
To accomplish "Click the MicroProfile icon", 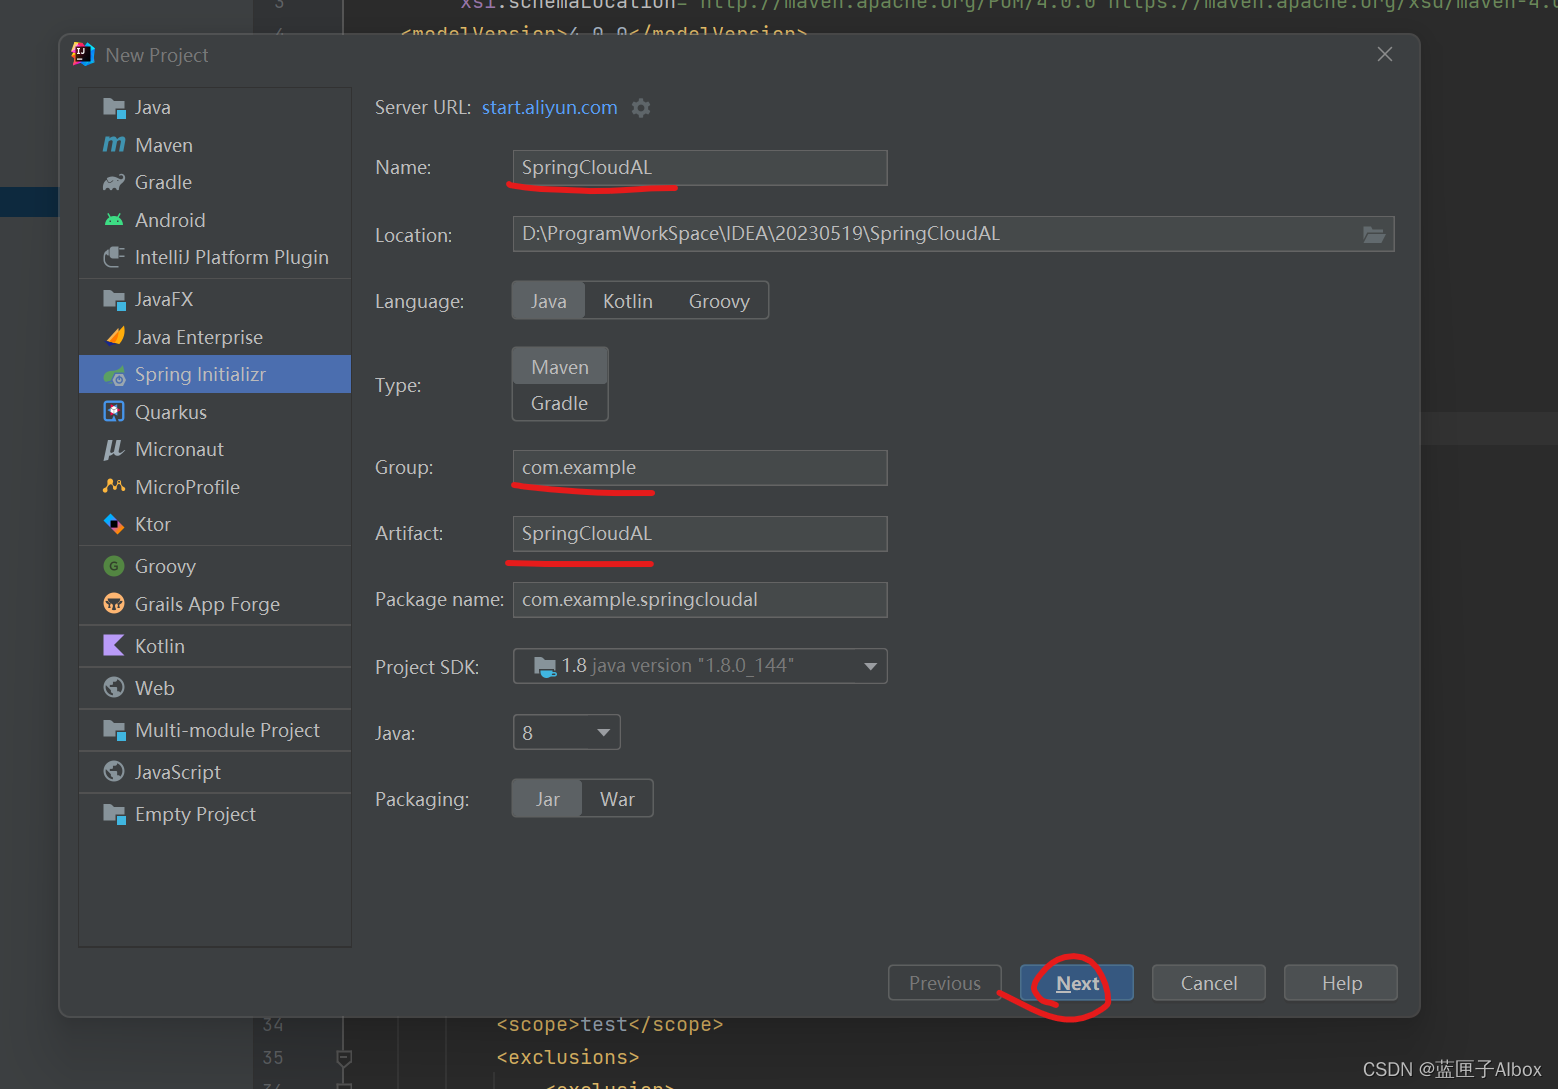I will click(114, 487).
